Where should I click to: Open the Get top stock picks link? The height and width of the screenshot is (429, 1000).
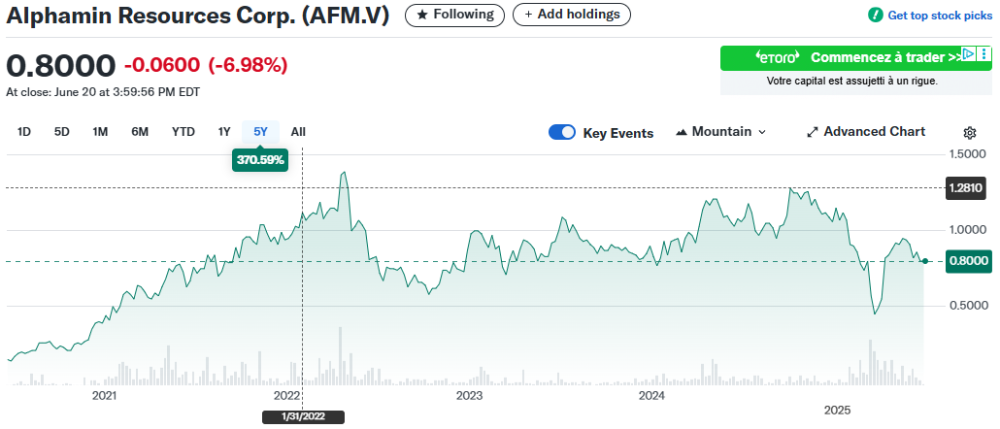pos(938,15)
